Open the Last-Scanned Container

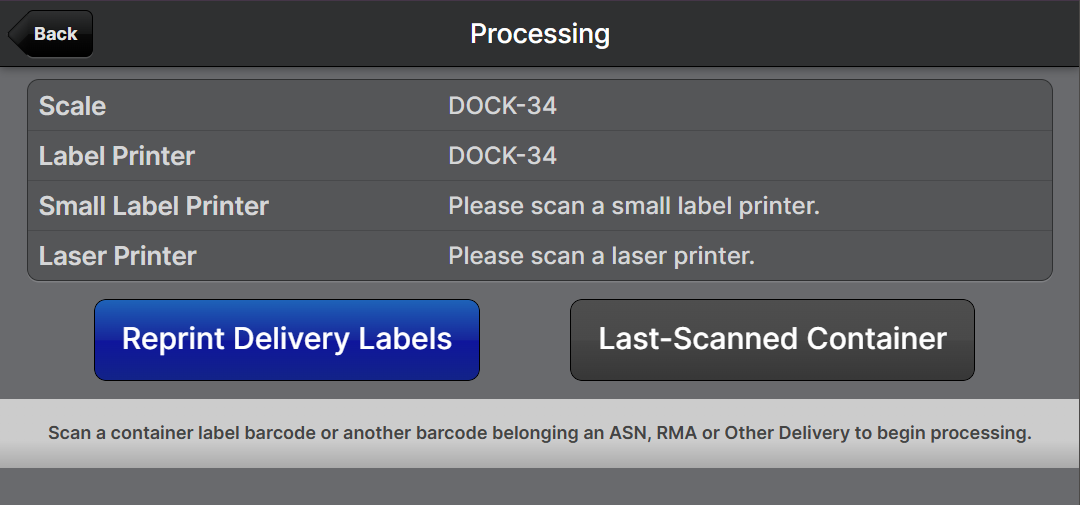pyautogui.click(x=772, y=340)
